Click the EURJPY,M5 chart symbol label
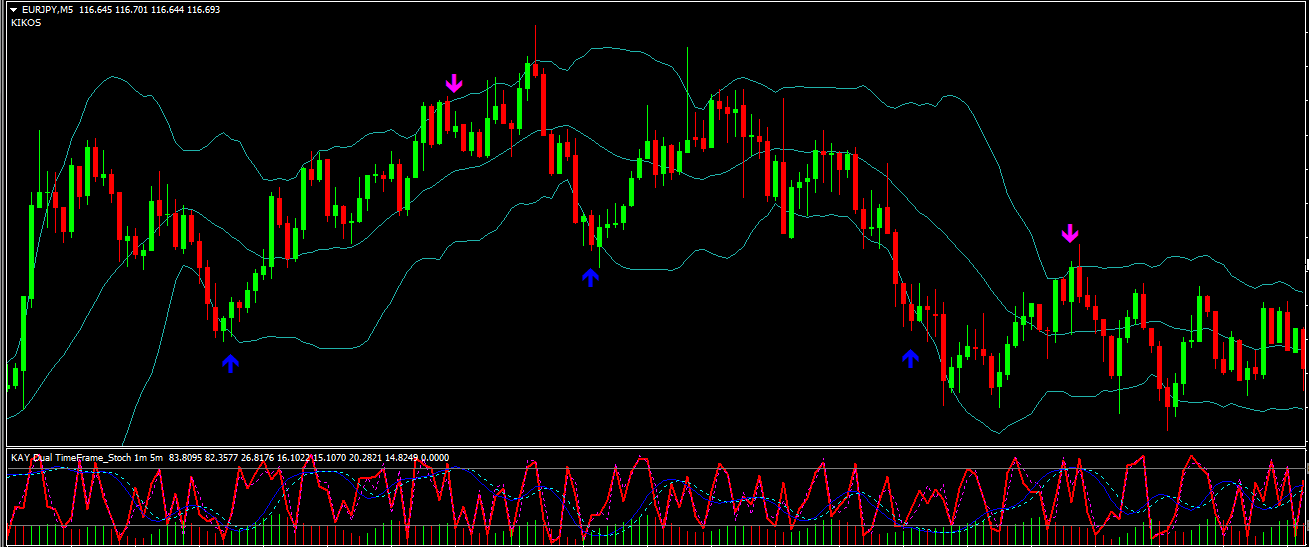Screen dimensions: 1309x547 (x=50, y=9)
